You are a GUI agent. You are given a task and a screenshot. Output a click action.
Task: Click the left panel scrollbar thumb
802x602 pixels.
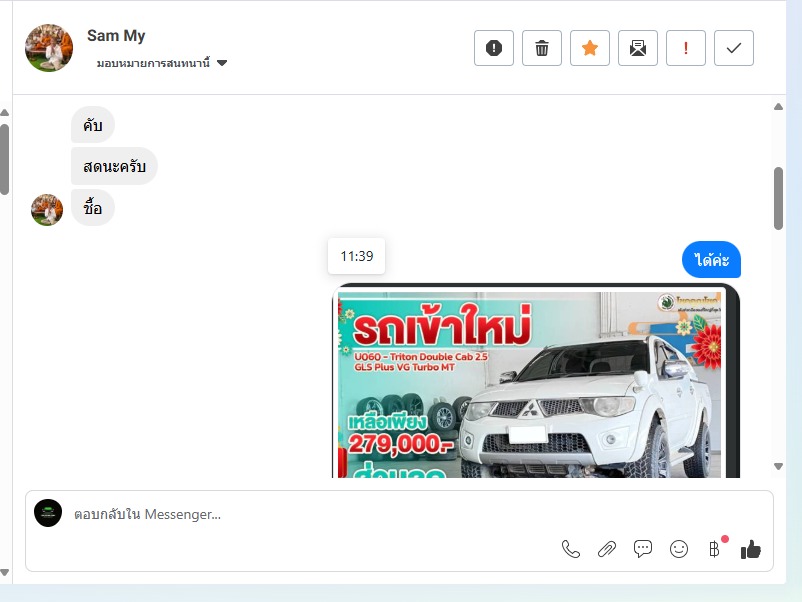(4, 159)
